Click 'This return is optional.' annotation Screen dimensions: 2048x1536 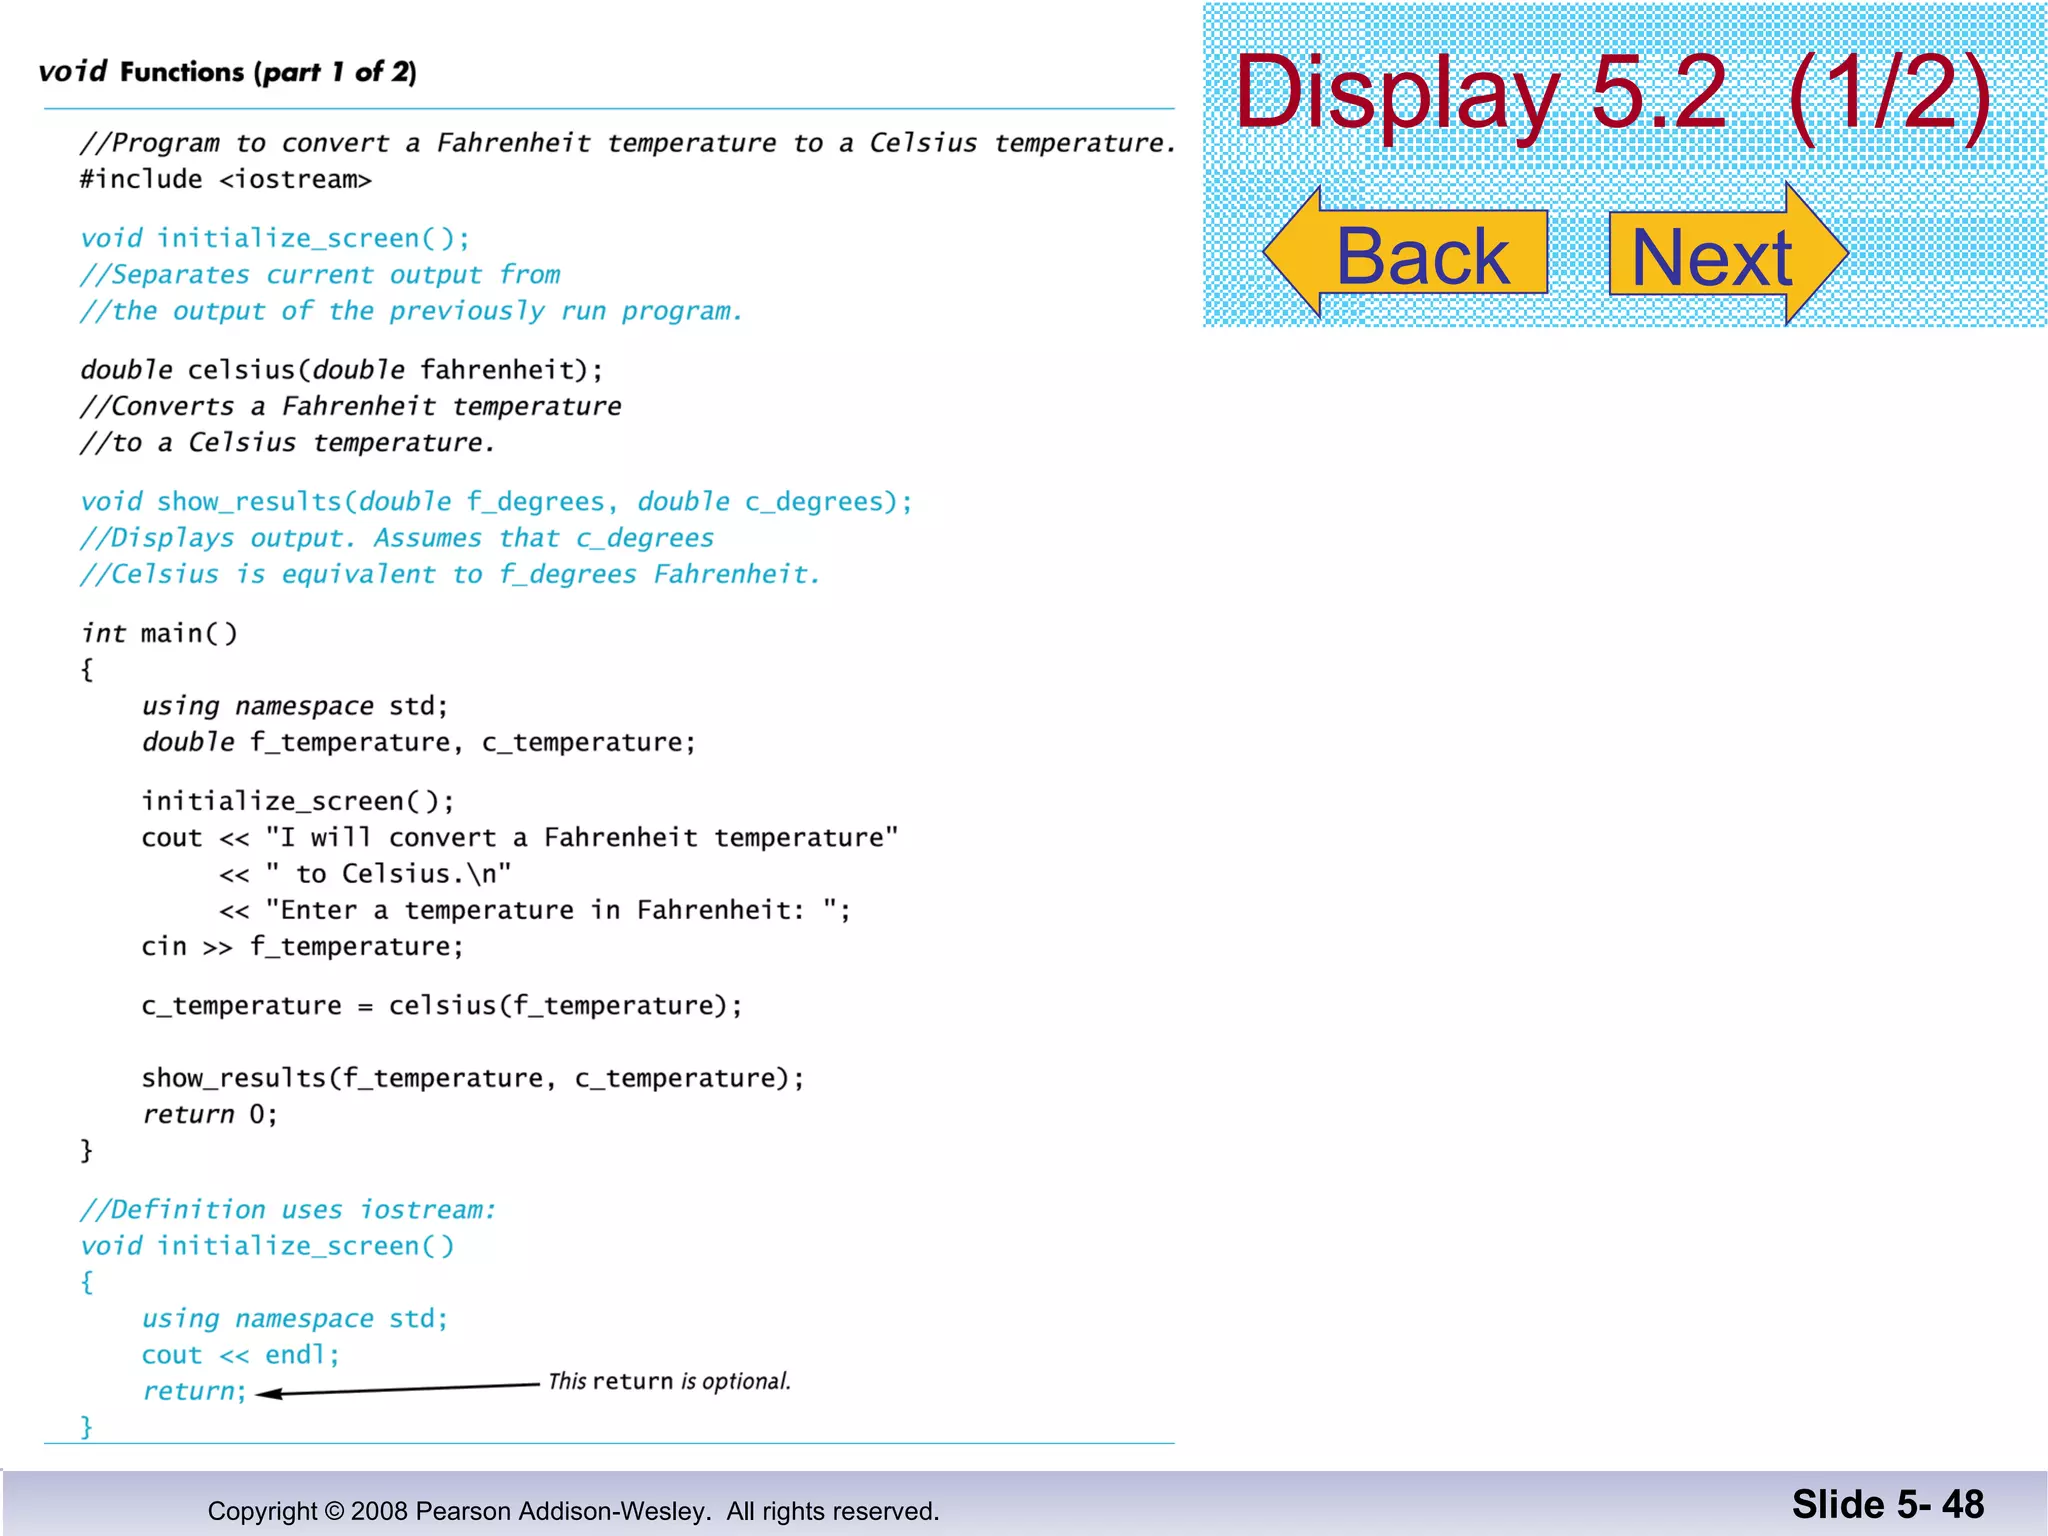[x=669, y=1382]
